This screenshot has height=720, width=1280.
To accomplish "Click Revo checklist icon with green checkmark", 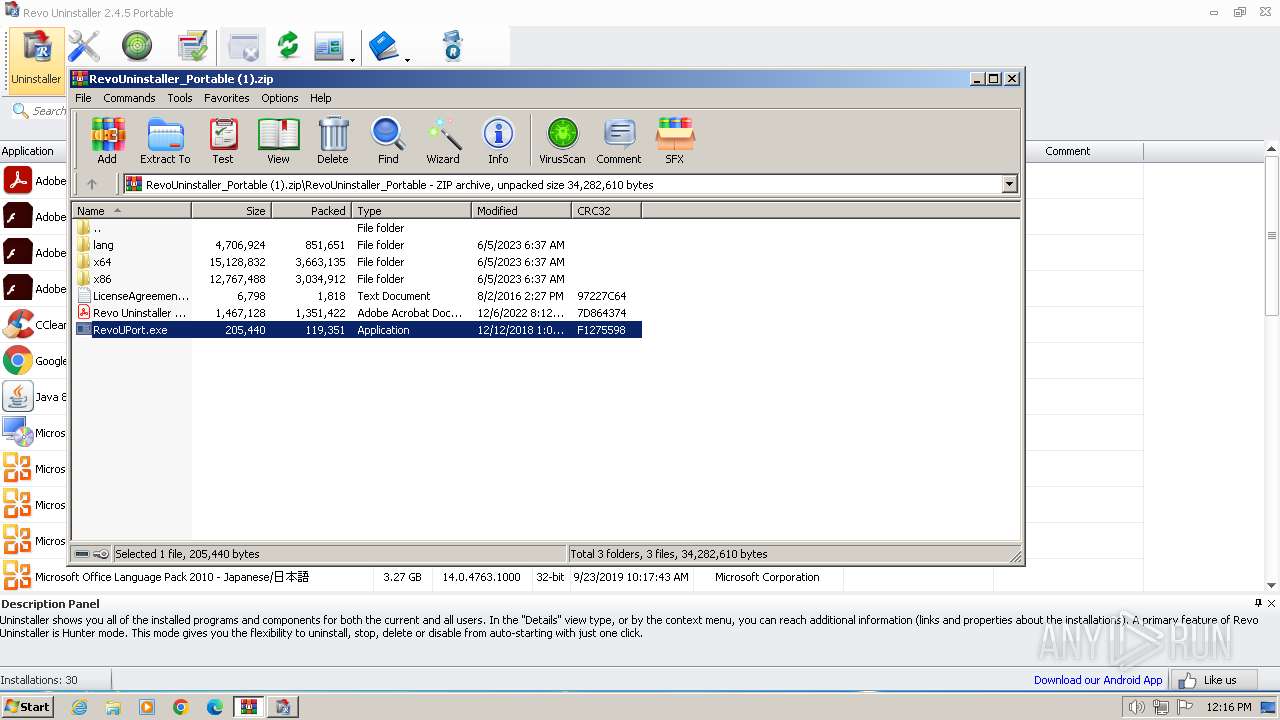I will (192, 46).
